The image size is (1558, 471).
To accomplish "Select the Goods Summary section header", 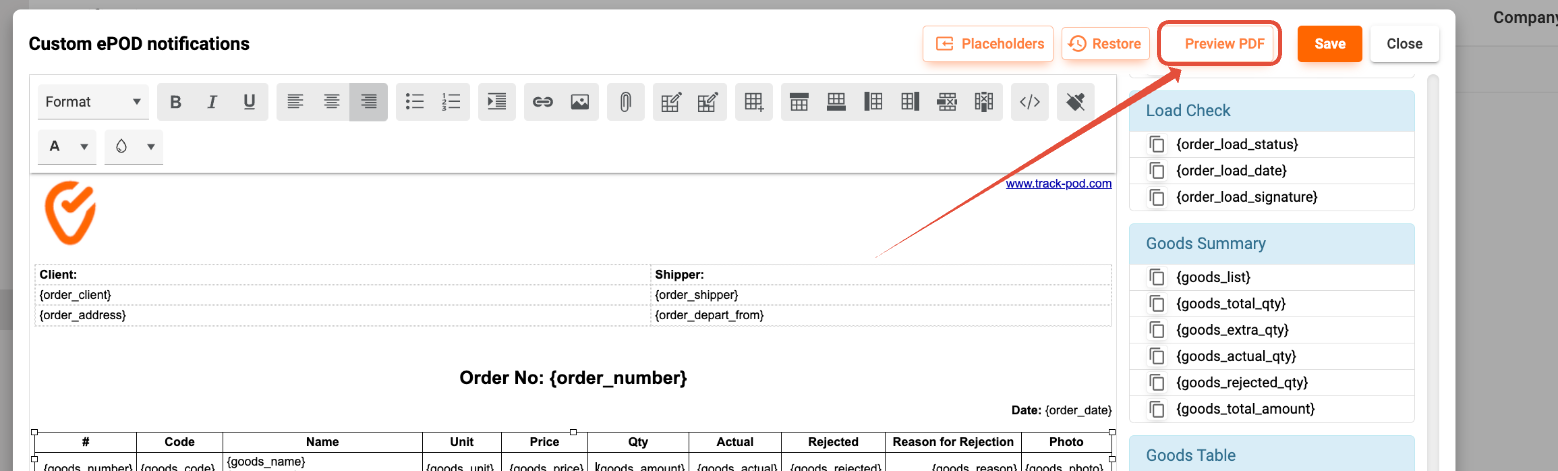I will tap(1272, 244).
